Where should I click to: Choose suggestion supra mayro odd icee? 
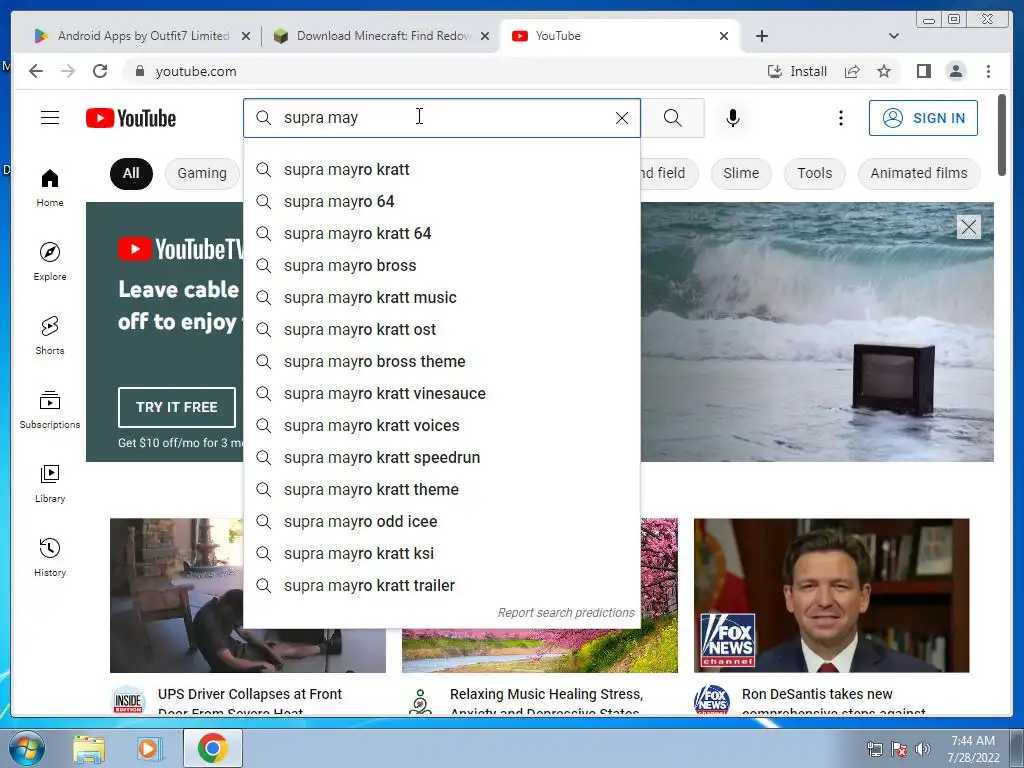[x=441, y=522]
